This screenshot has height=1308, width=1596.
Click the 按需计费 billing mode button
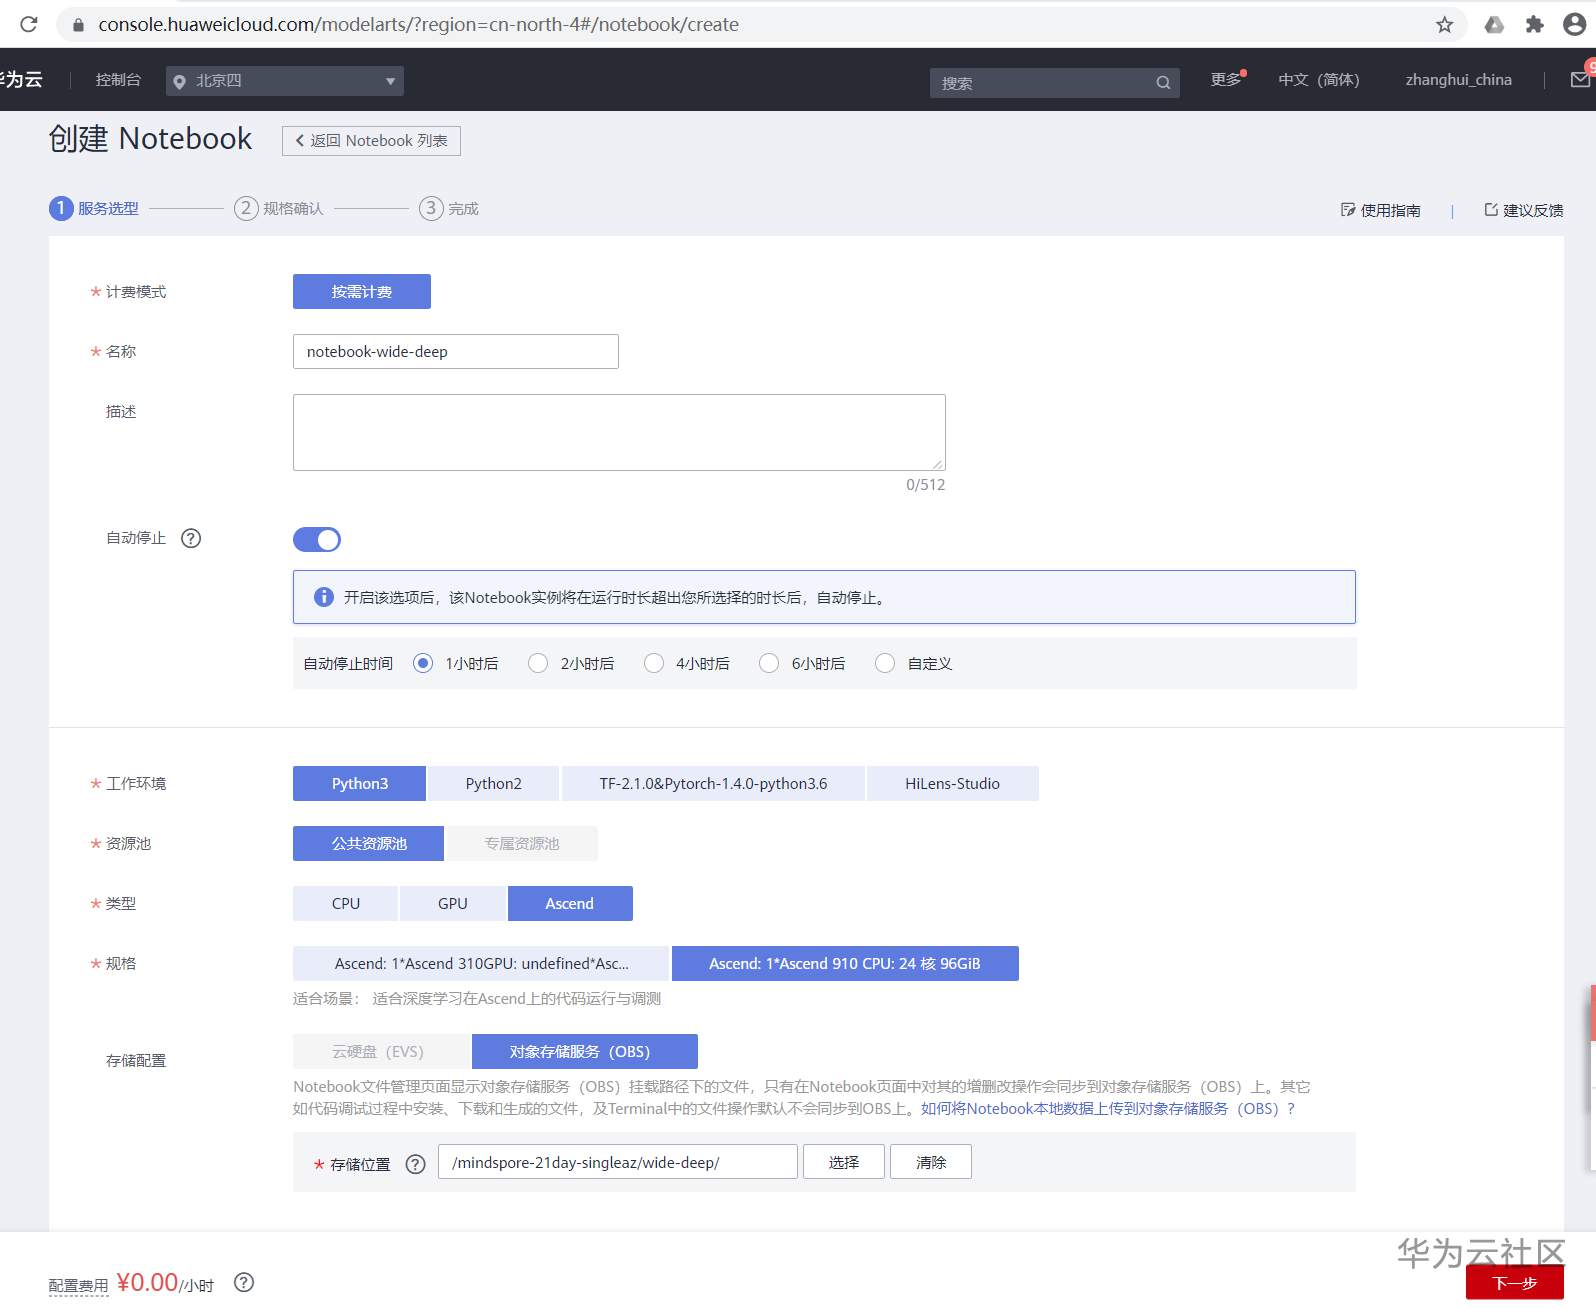click(x=362, y=291)
